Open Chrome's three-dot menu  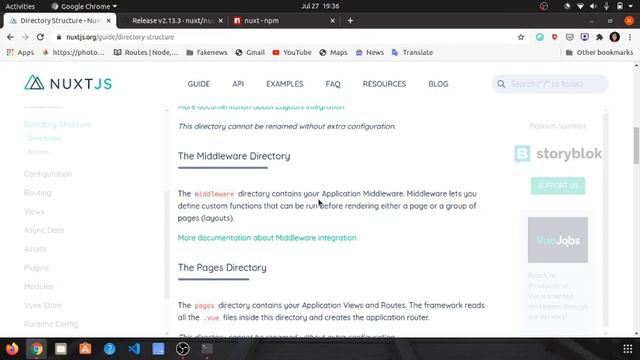(630, 37)
